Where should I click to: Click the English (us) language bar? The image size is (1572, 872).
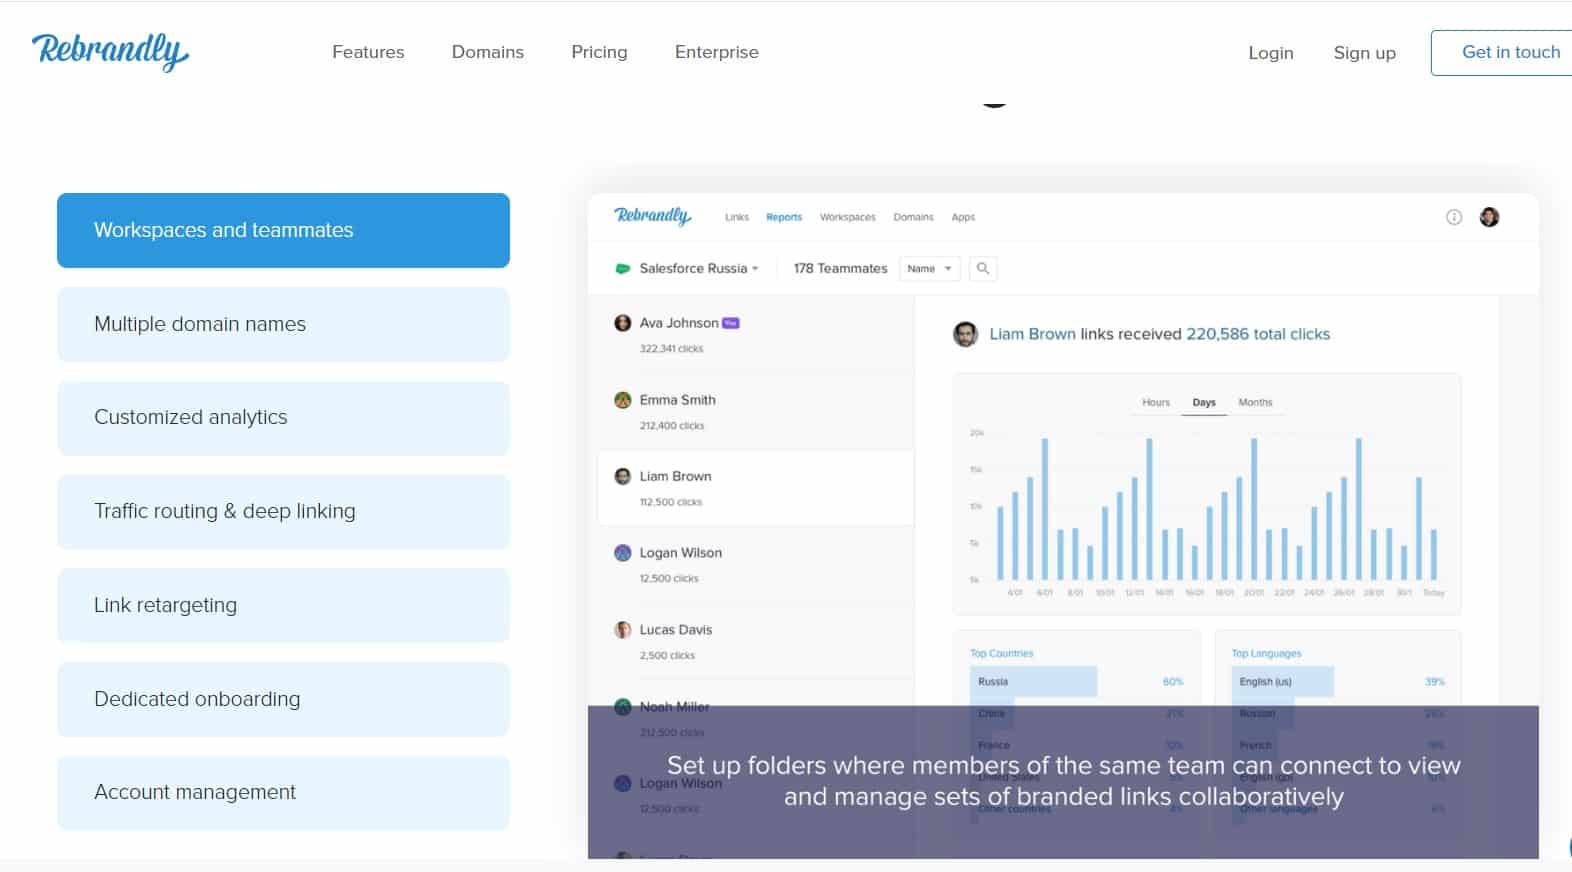1283,681
